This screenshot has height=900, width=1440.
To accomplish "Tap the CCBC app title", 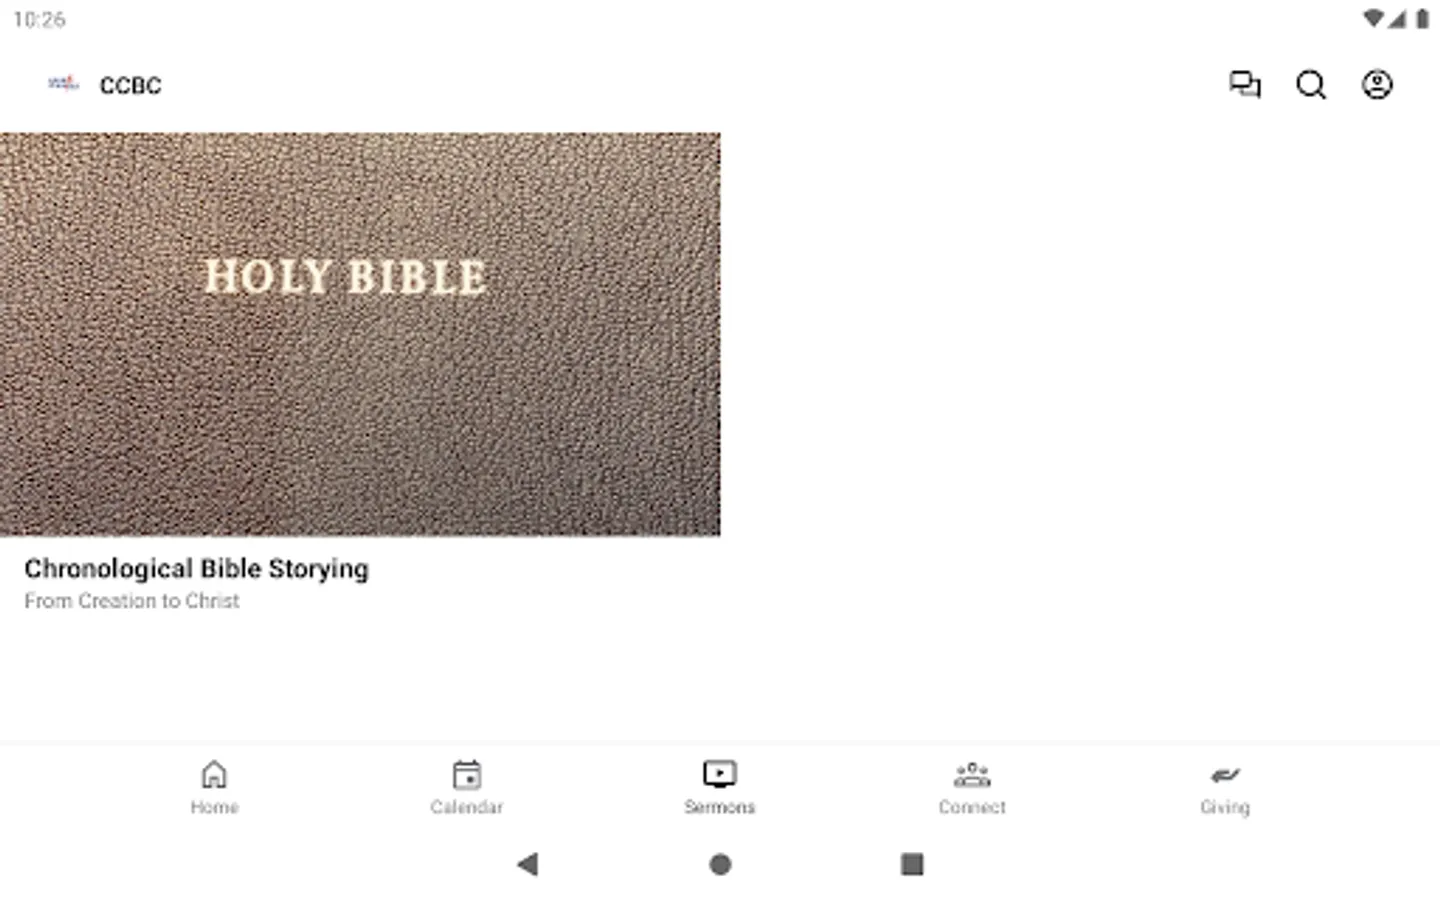I will tap(131, 85).
